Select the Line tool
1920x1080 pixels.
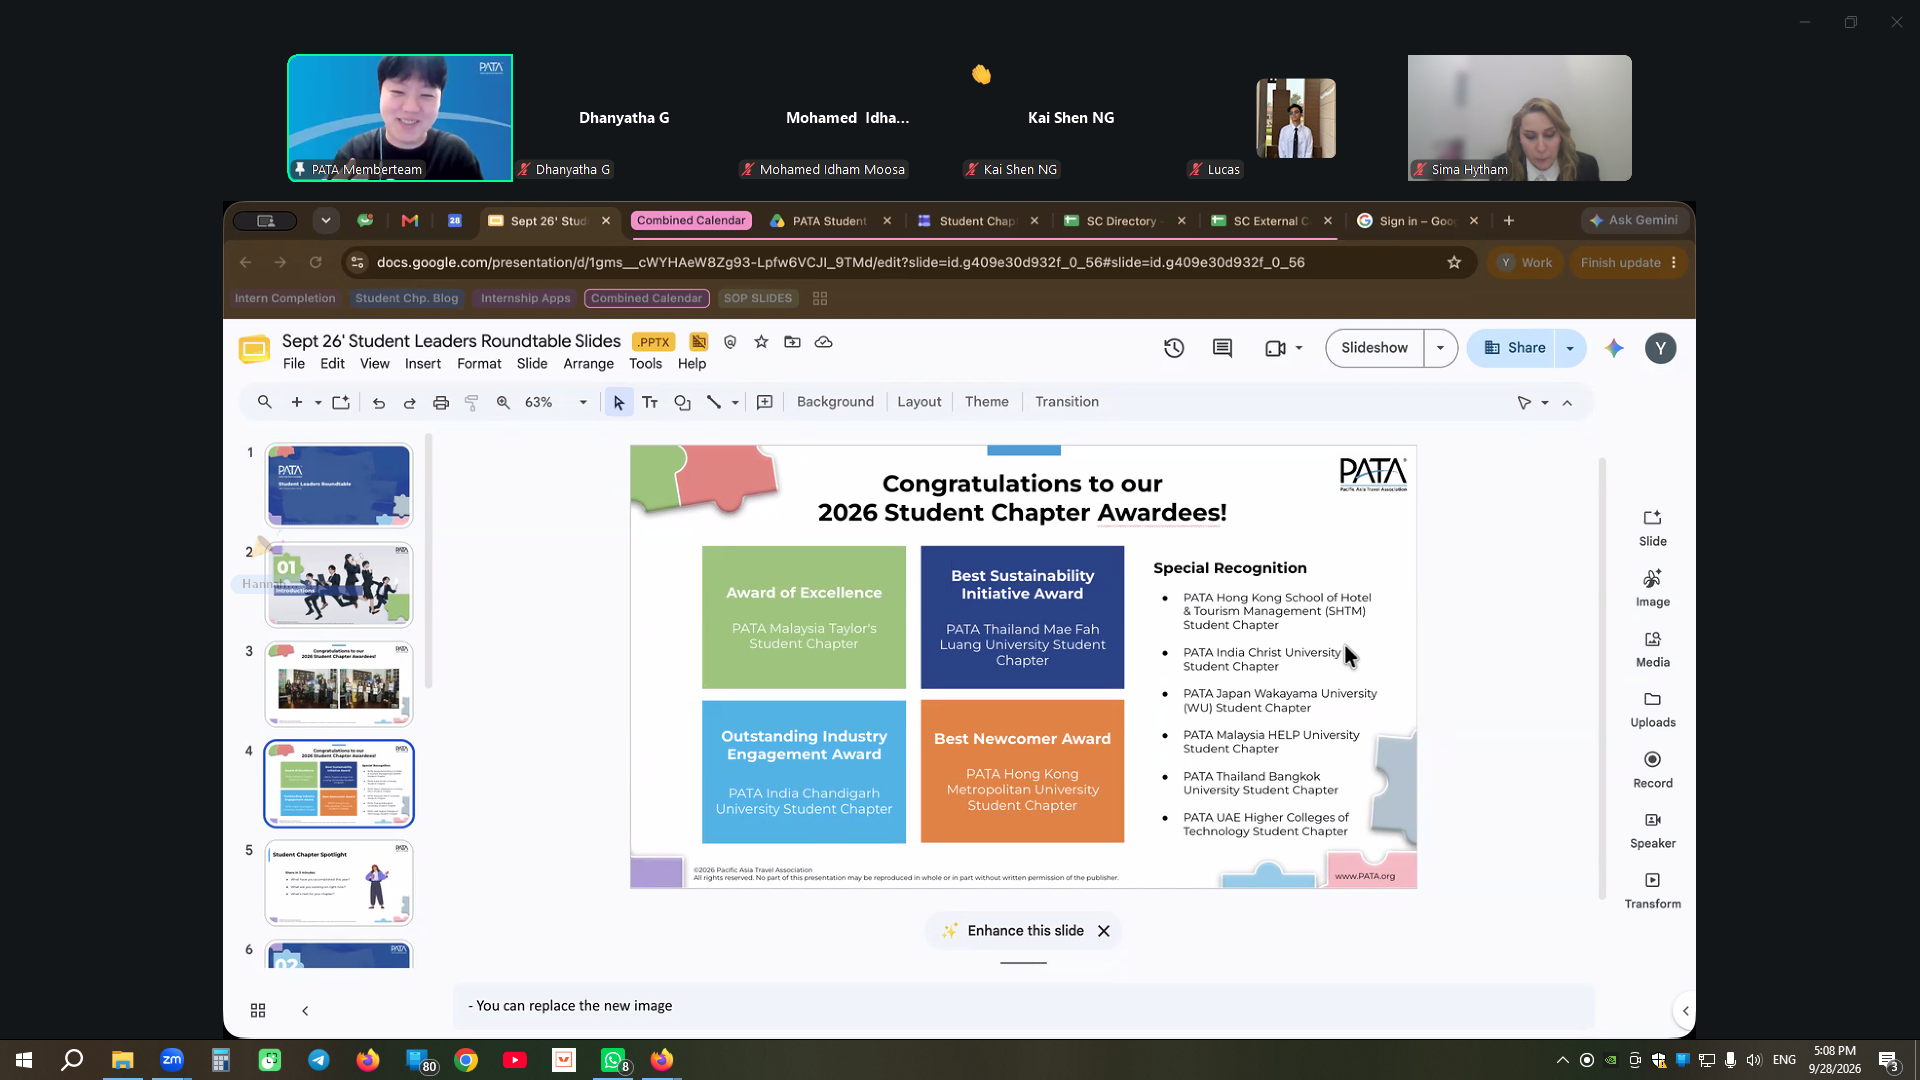coord(714,402)
